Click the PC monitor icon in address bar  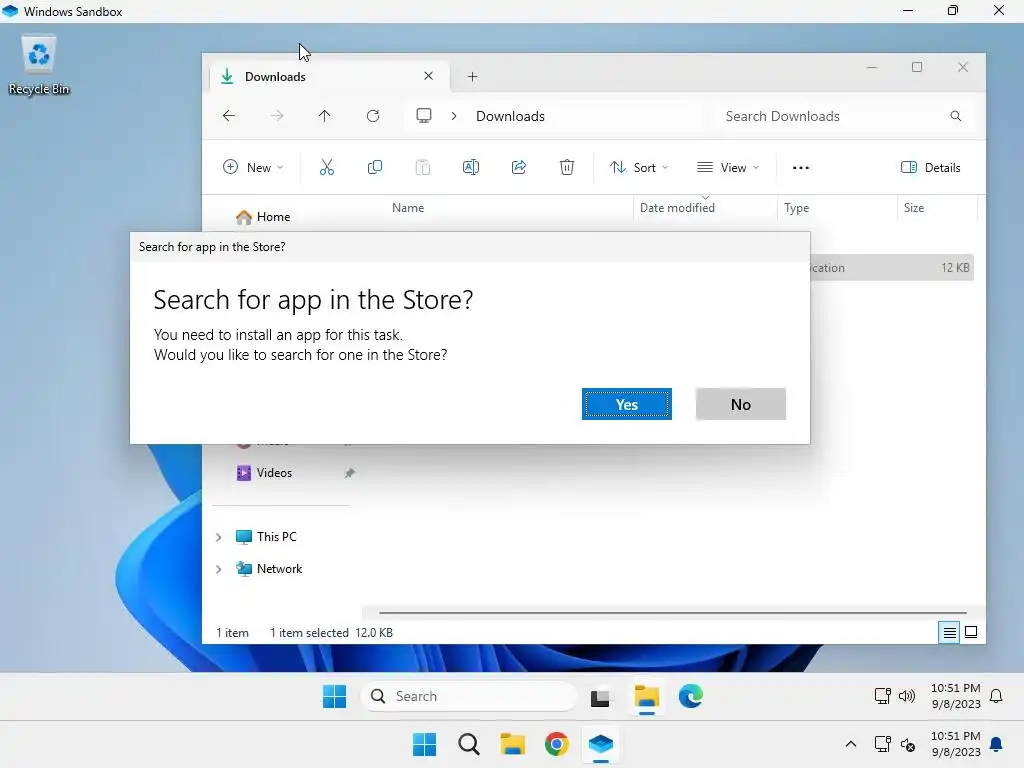424,116
